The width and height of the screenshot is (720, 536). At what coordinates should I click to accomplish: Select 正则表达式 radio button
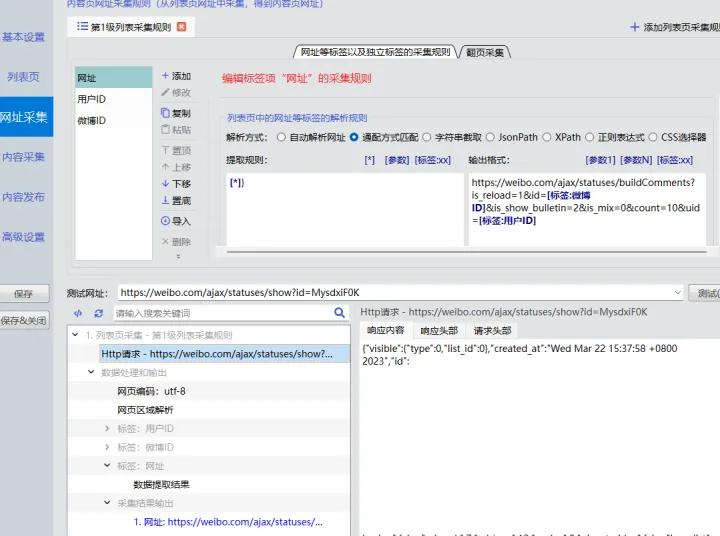coord(590,137)
